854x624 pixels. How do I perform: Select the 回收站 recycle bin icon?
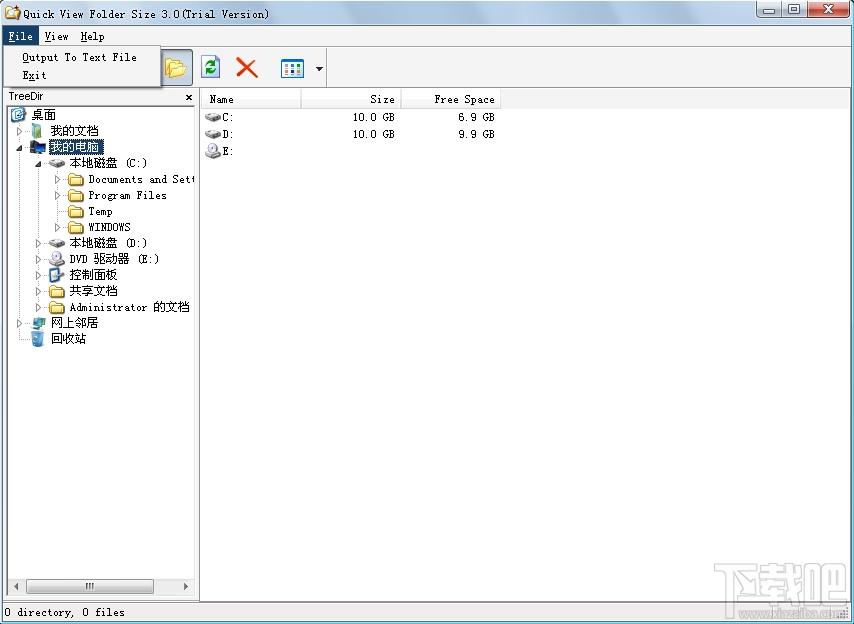37,339
